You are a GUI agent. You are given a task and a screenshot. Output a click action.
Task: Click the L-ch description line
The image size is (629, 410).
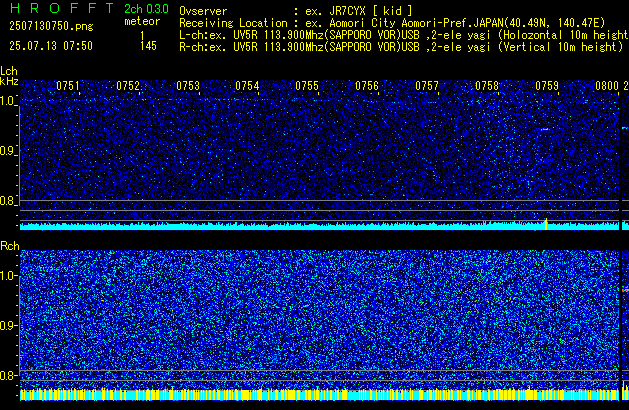[x=404, y=35]
